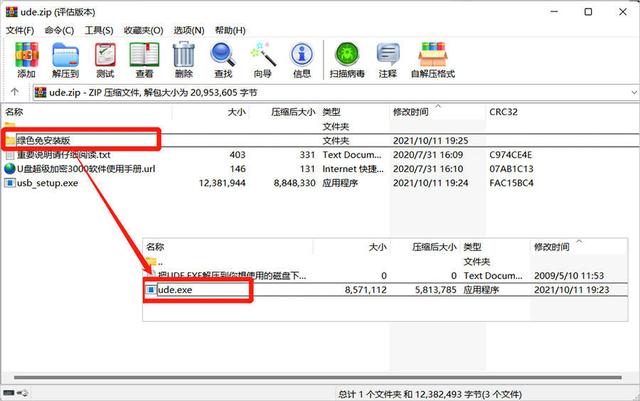
Task: Click modified time 2009/5/10 11:53
Action: coord(569,276)
